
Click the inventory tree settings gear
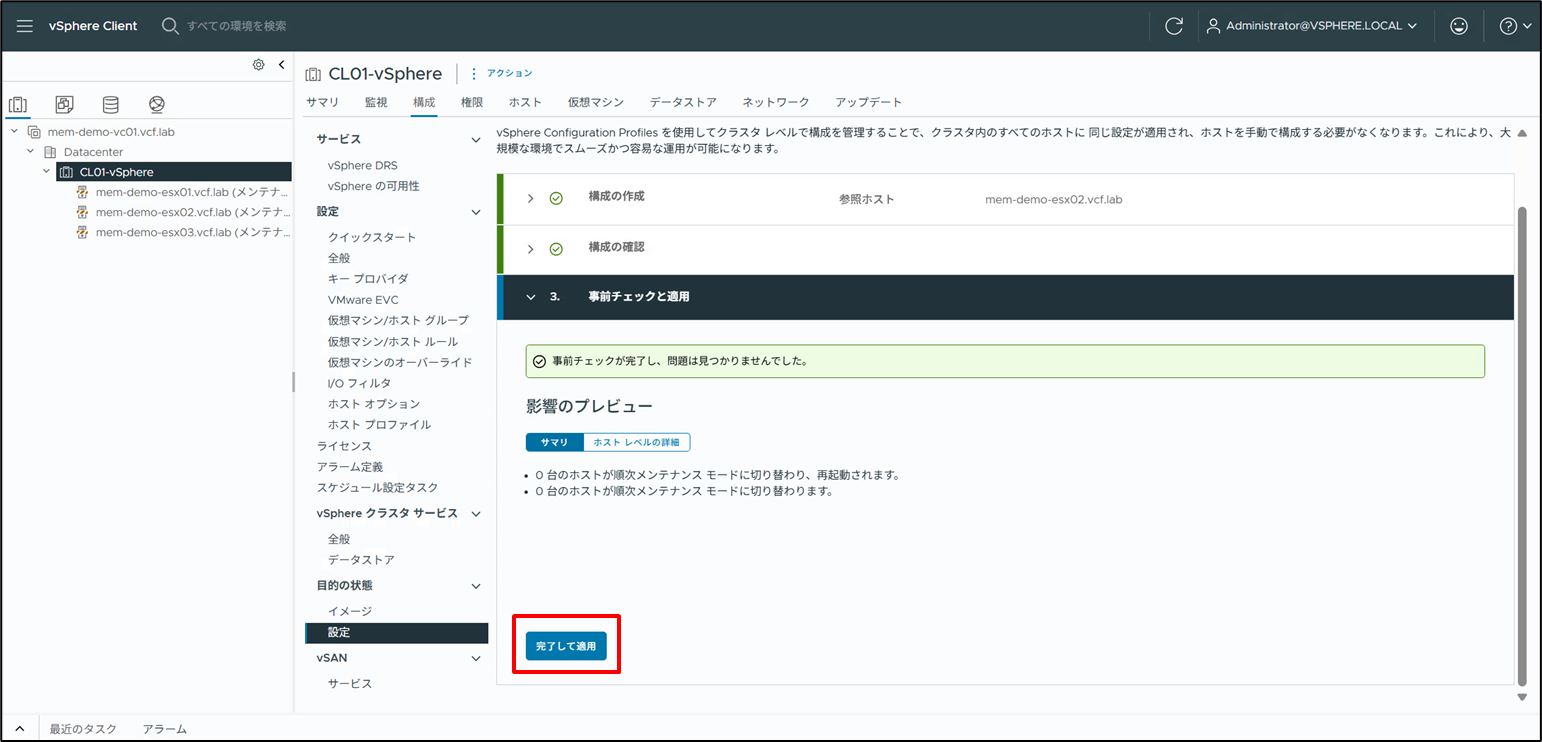coord(258,64)
